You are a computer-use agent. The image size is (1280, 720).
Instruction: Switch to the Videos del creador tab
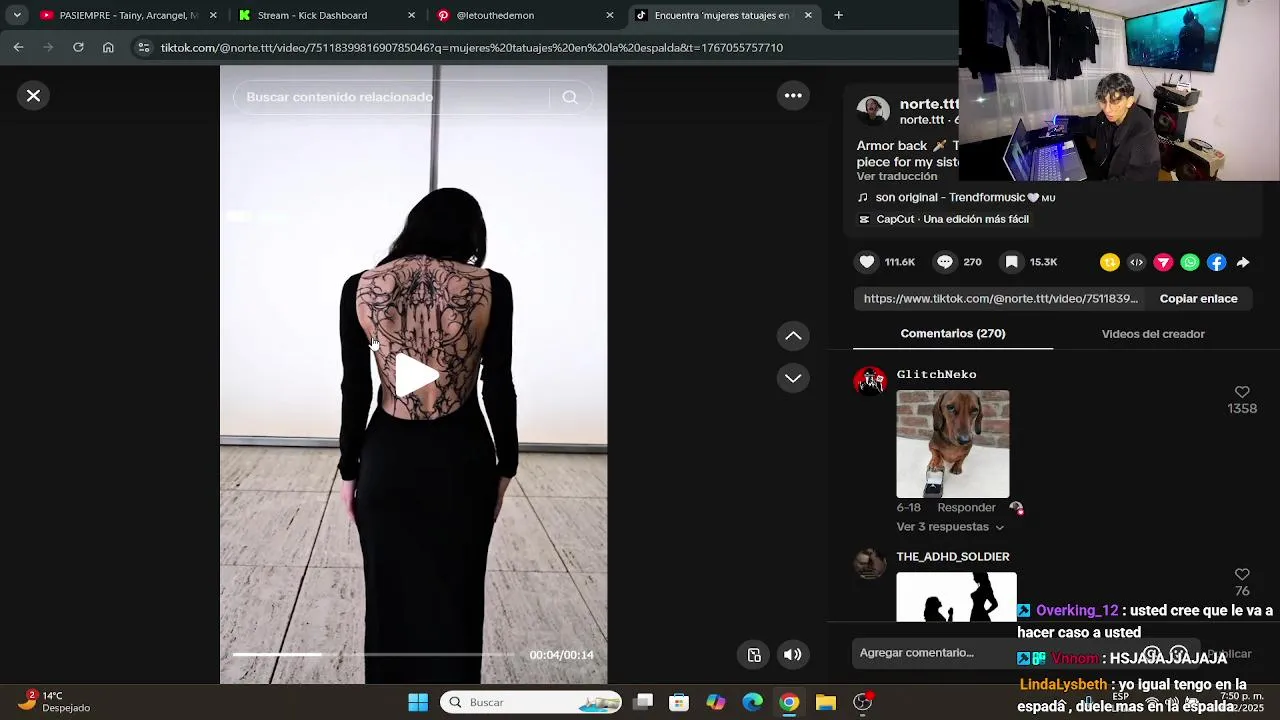(1153, 334)
